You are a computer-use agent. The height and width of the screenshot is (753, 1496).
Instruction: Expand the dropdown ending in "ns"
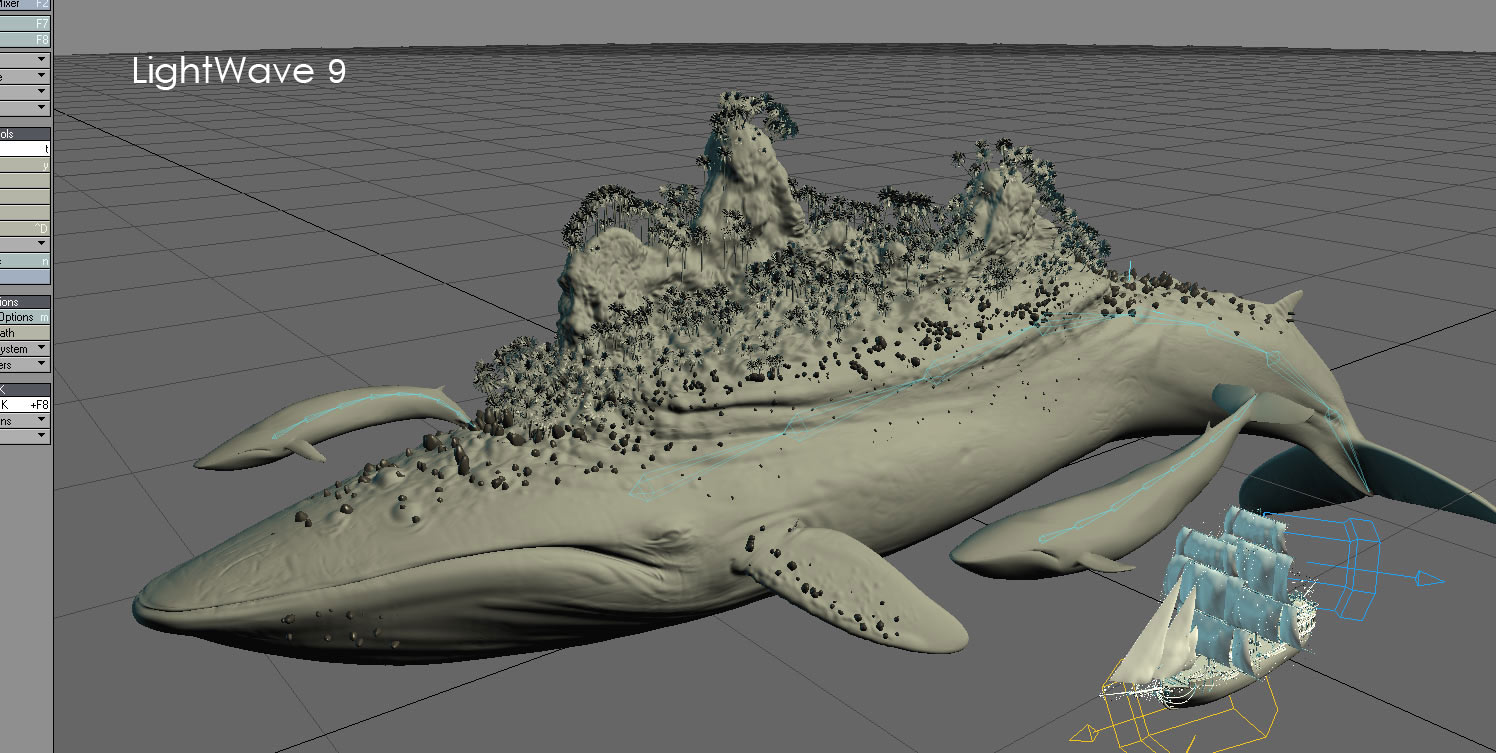tap(25, 421)
